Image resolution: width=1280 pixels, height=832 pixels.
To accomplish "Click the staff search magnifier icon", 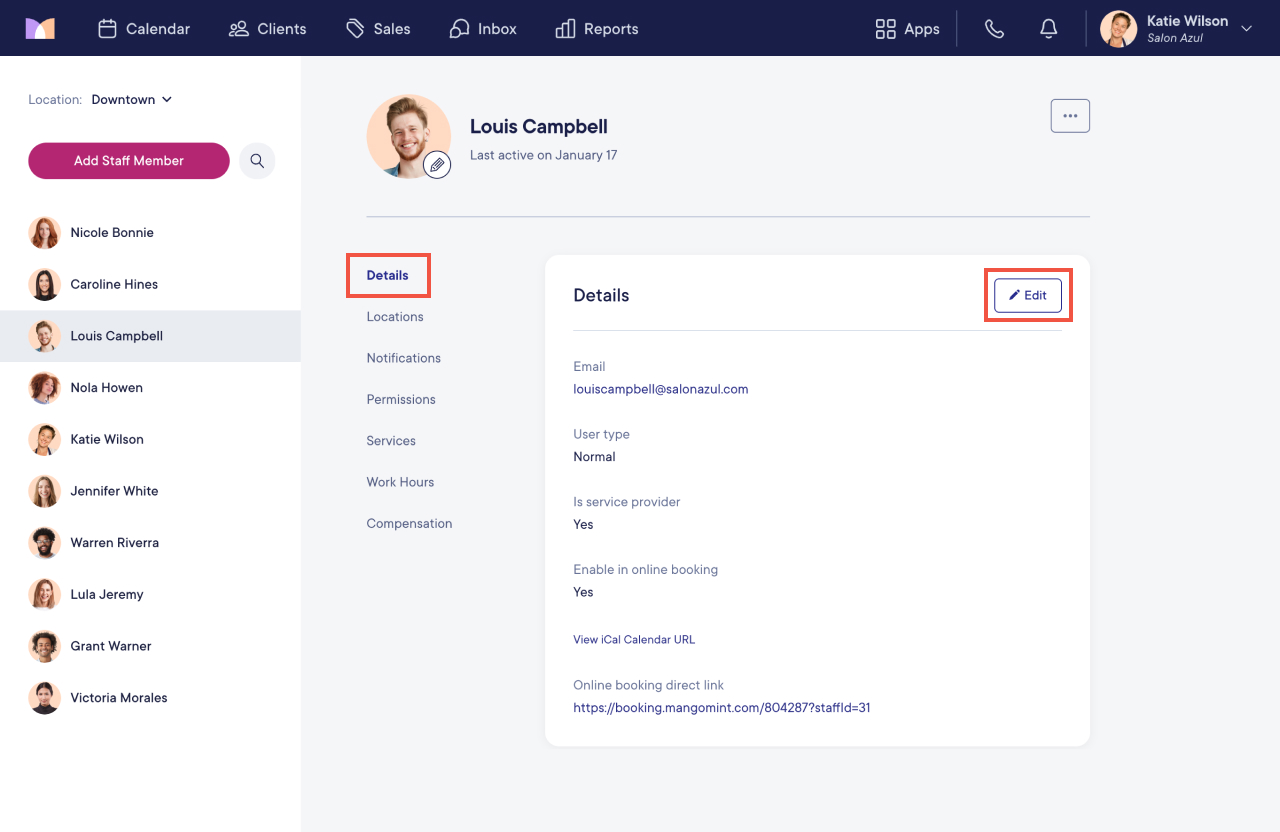I will click(x=257, y=160).
